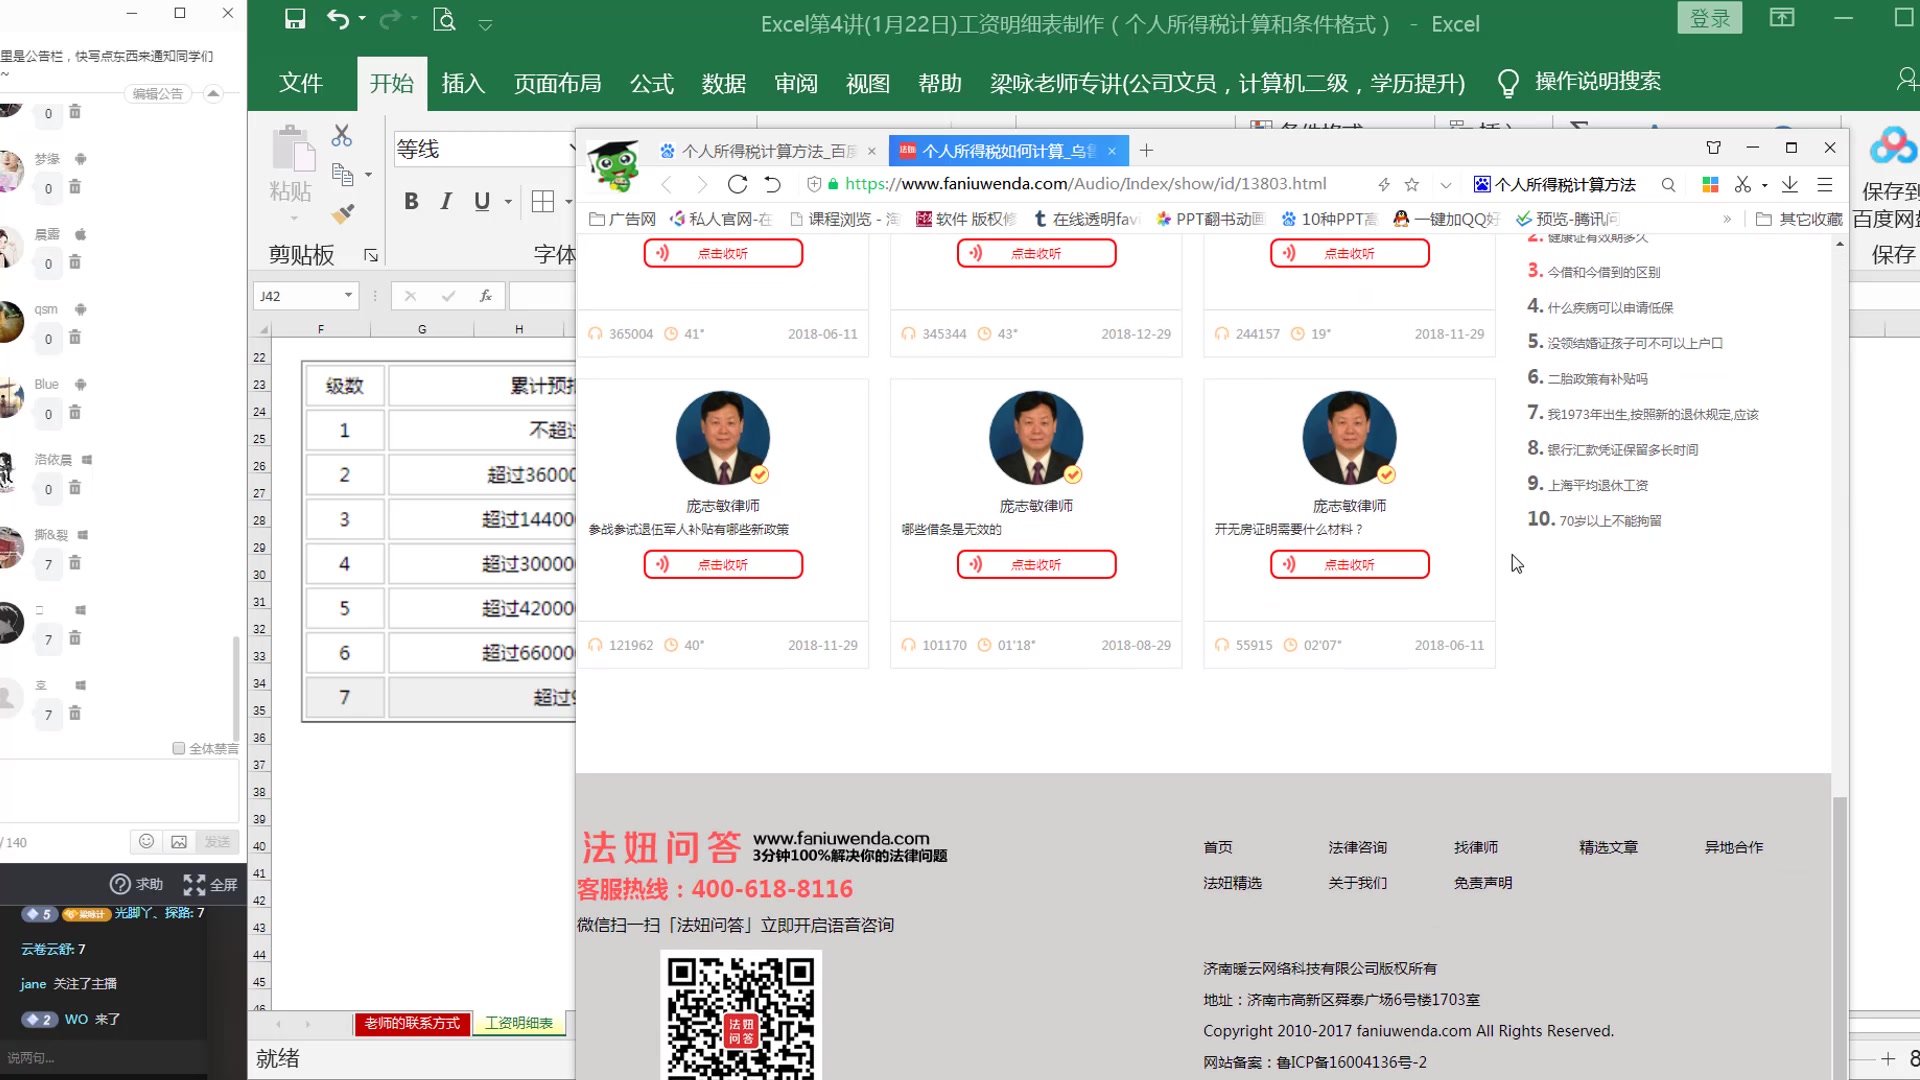Switch to the 页面布局 ribbon tab
Screen dimensions: 1920x1080
557,83
